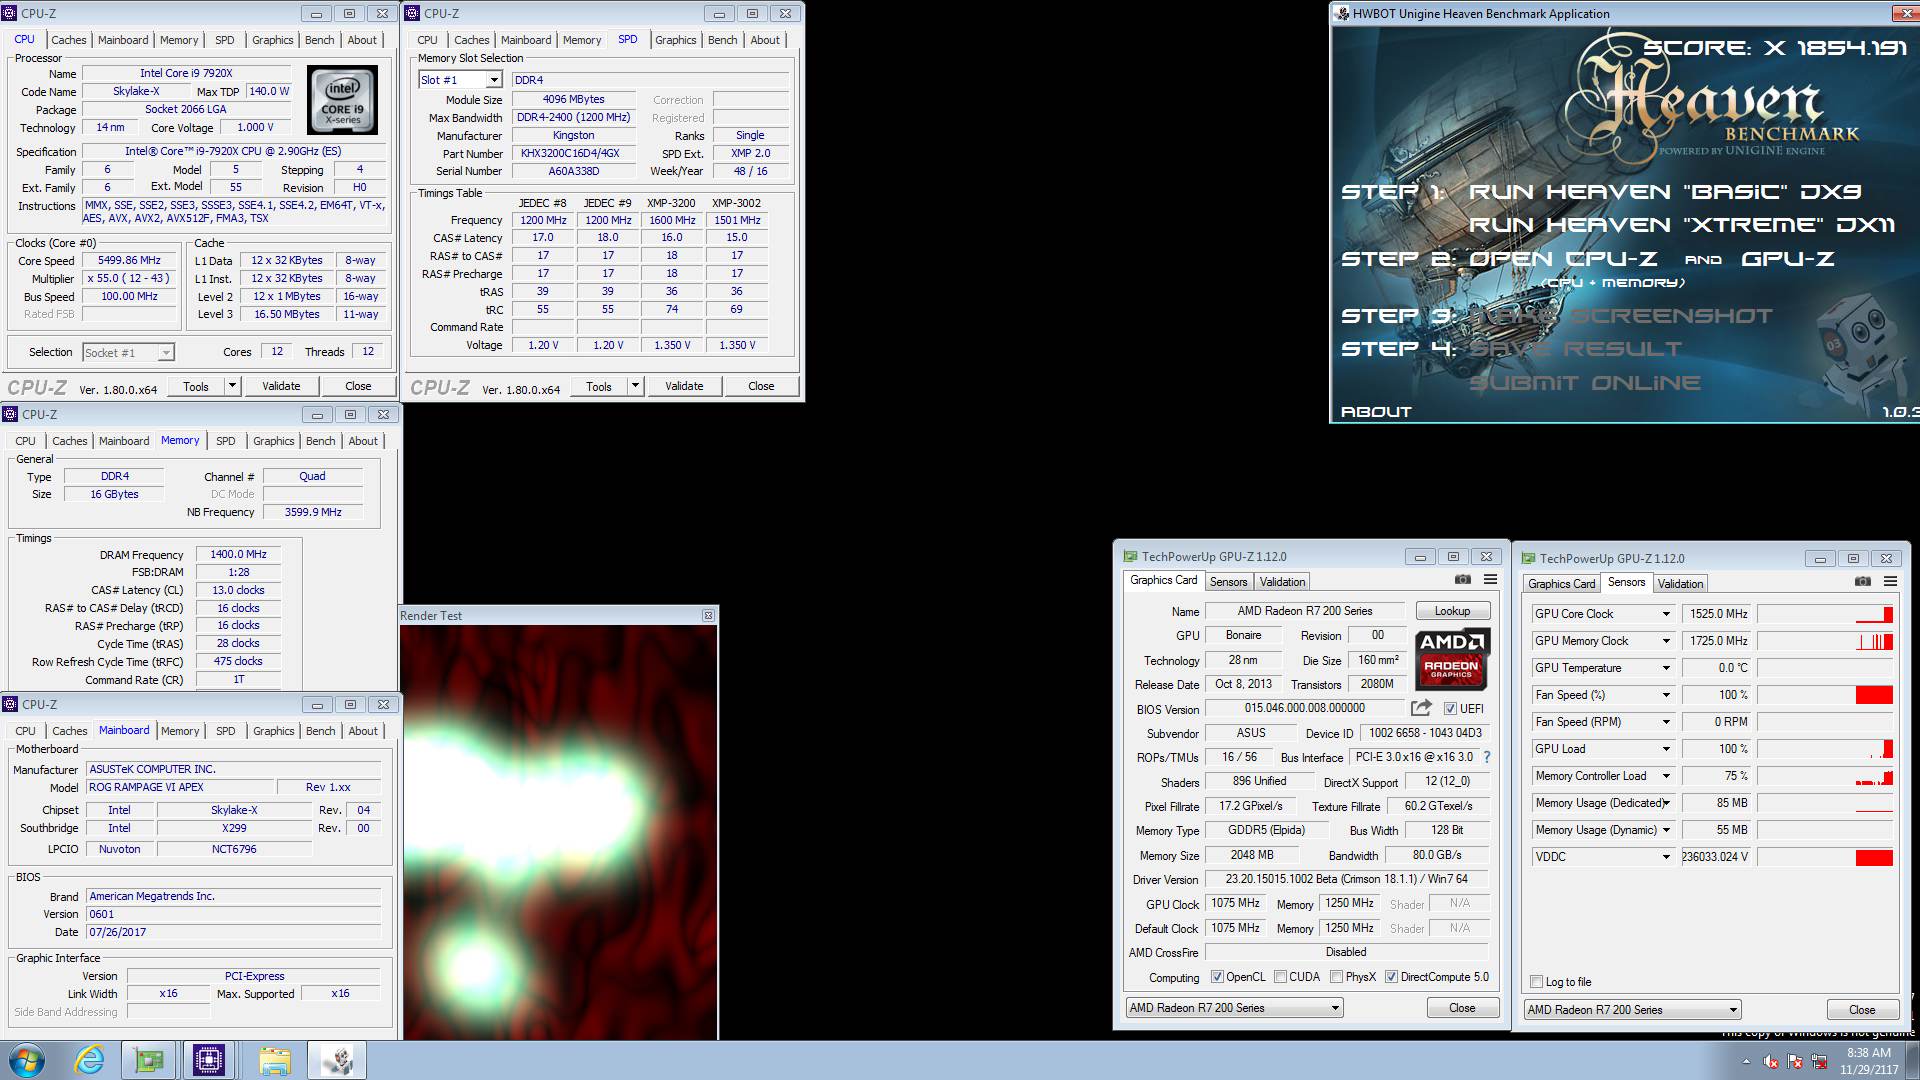The image size is (1920, 1080).
Task: Open File Explorer from the taskbar
Action: 274,1060
